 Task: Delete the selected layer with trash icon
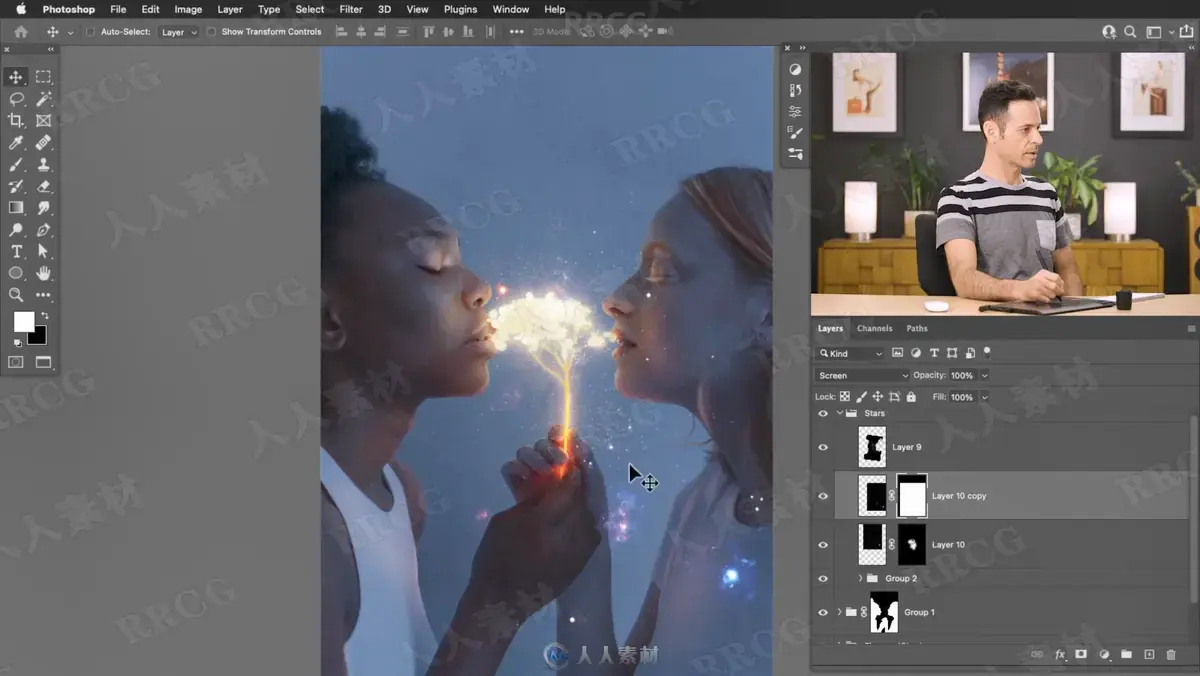pyautogui.click(x=1171, y=655)
